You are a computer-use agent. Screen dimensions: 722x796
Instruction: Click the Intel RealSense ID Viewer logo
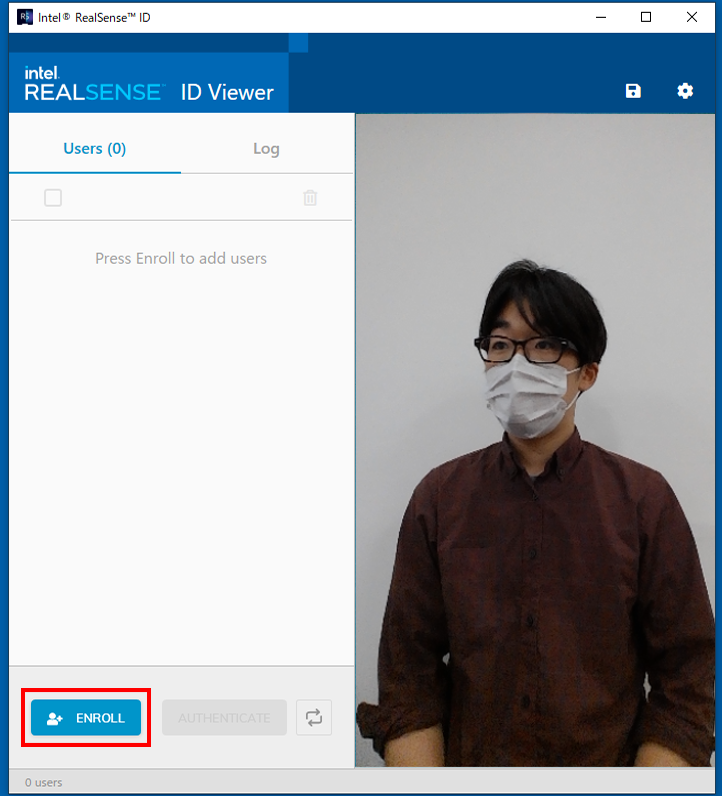149,84
